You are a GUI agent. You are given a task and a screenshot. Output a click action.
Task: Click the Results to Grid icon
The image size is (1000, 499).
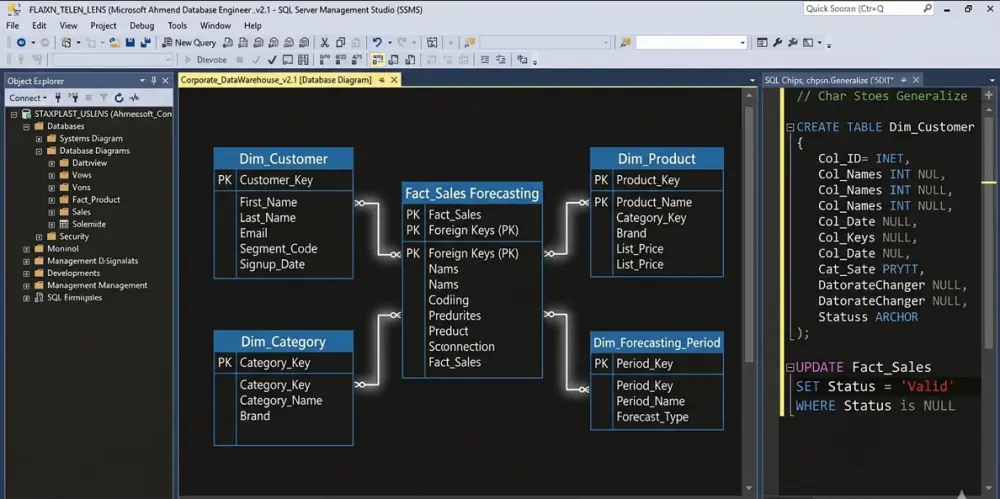click(x=303, y=59)
